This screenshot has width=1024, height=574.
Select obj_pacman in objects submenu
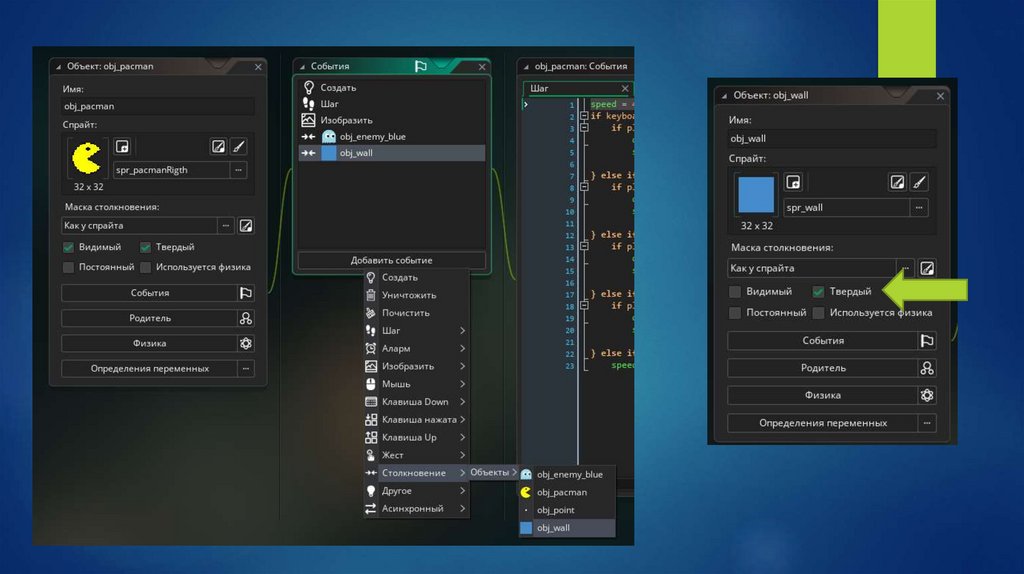click(567, 492)
